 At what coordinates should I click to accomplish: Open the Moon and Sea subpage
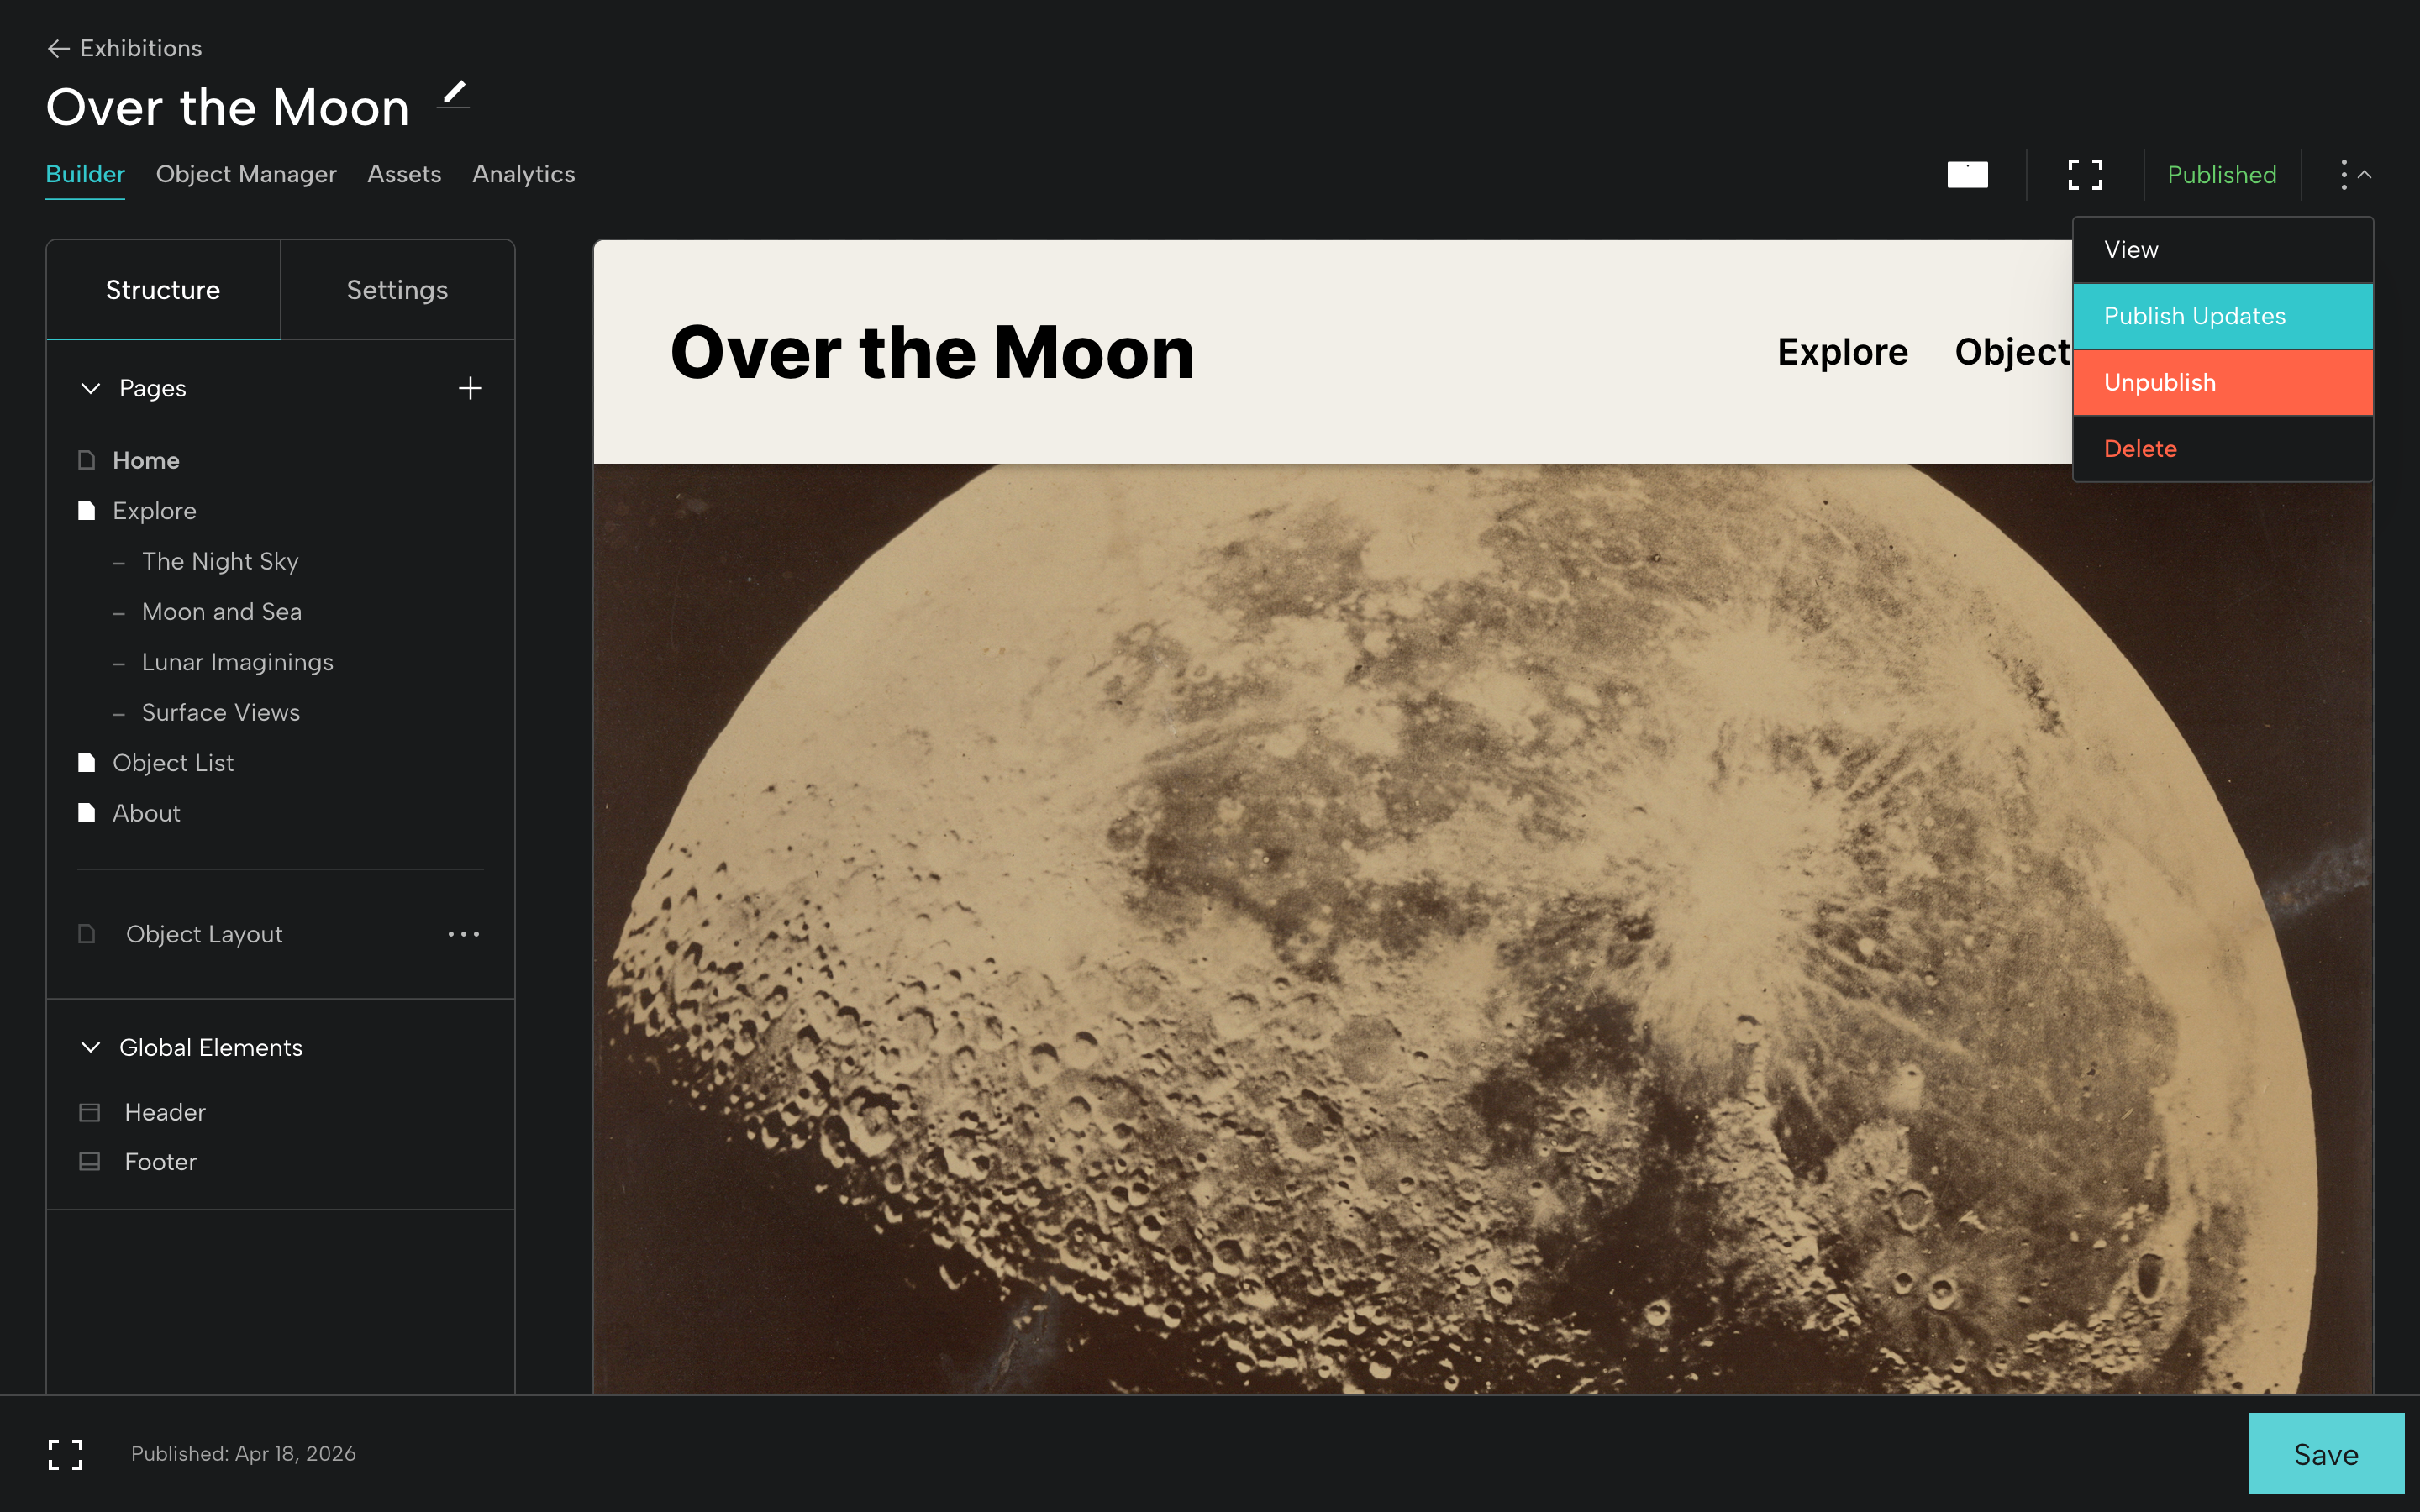coord(222,612)
